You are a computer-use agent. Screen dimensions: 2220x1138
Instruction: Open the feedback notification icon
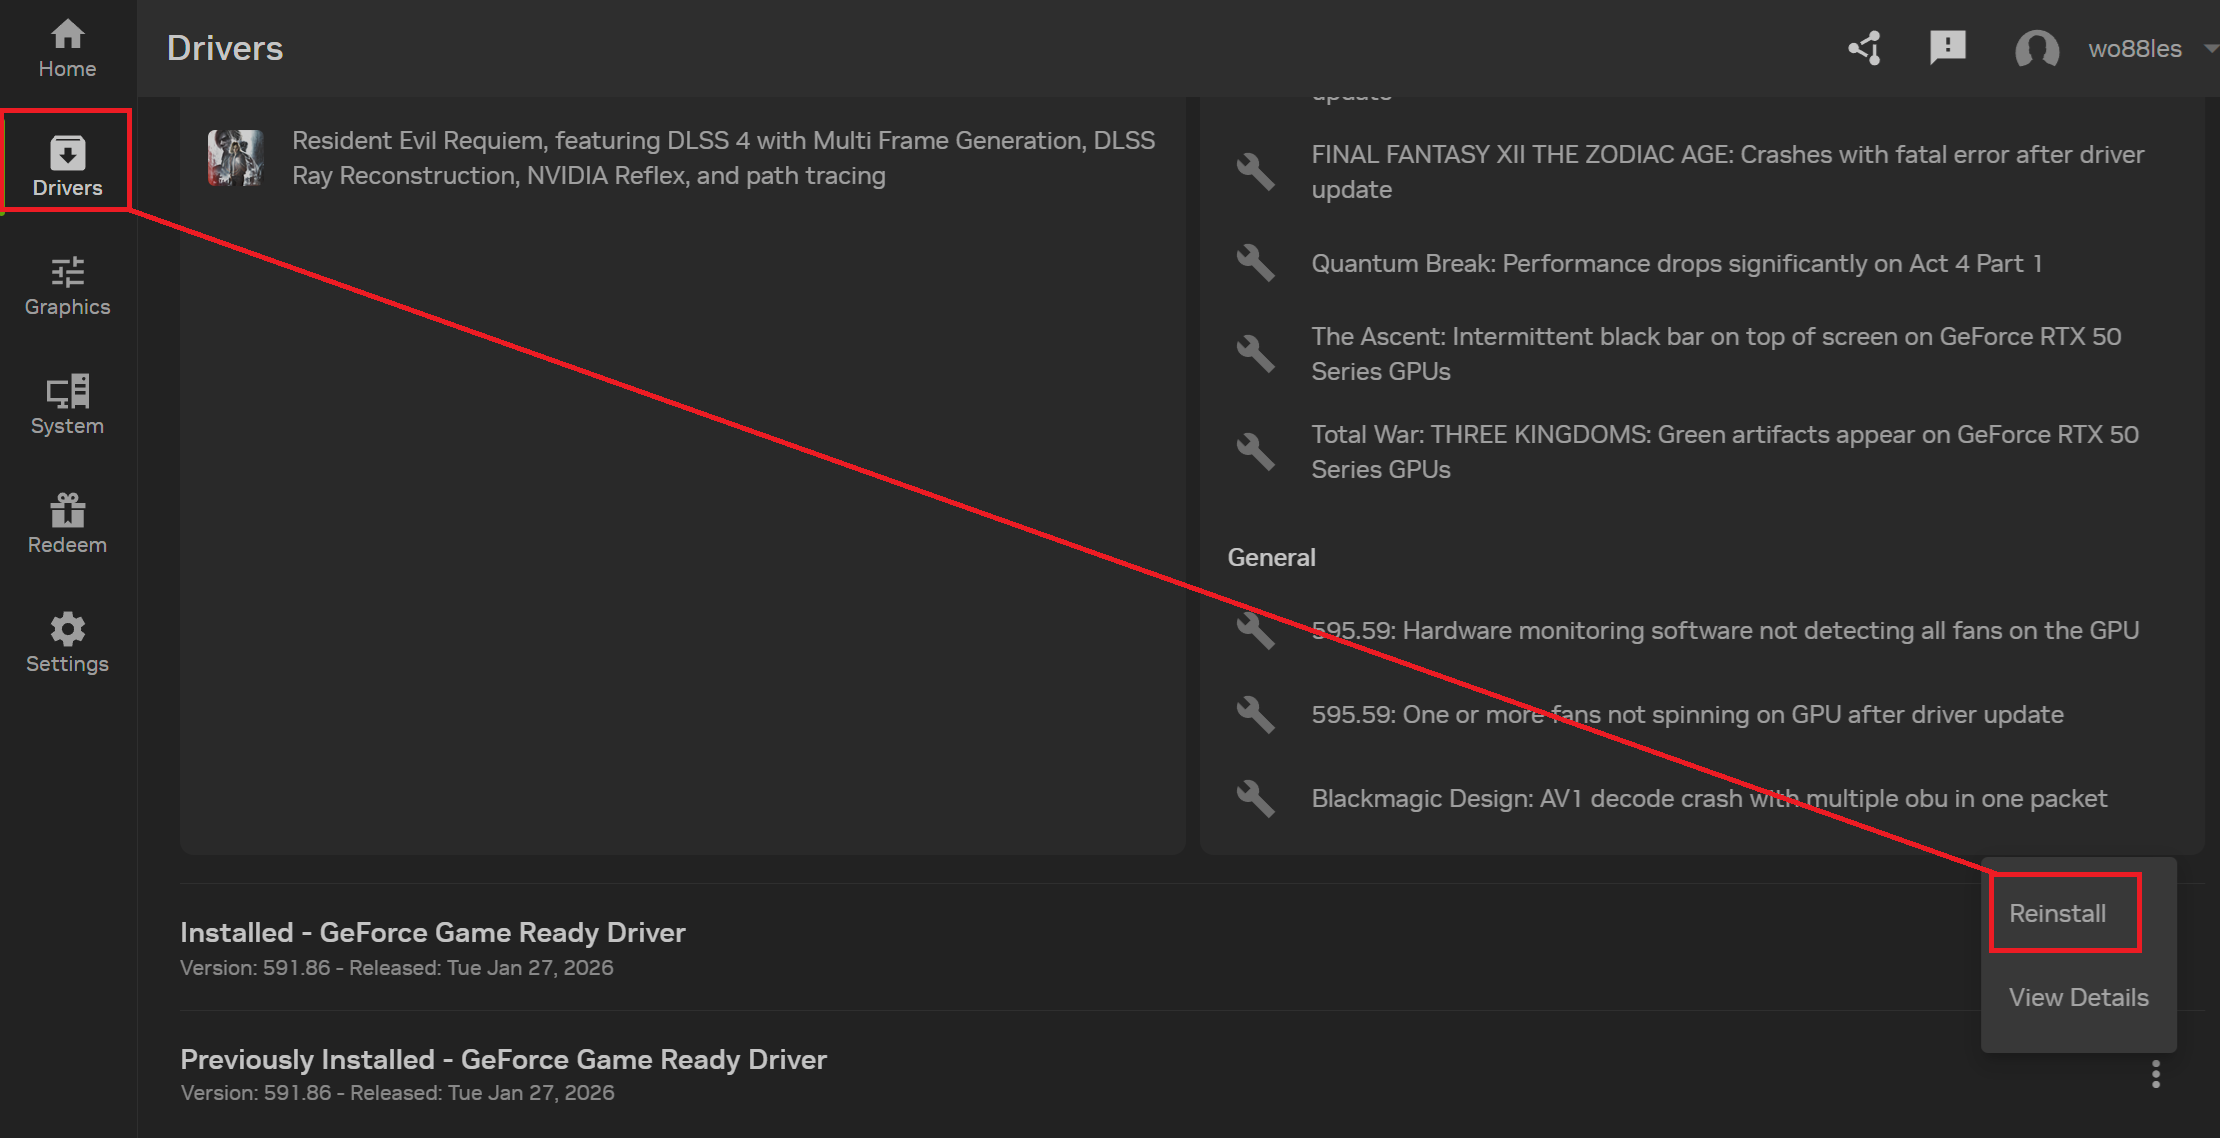[x=1947, y=47]
